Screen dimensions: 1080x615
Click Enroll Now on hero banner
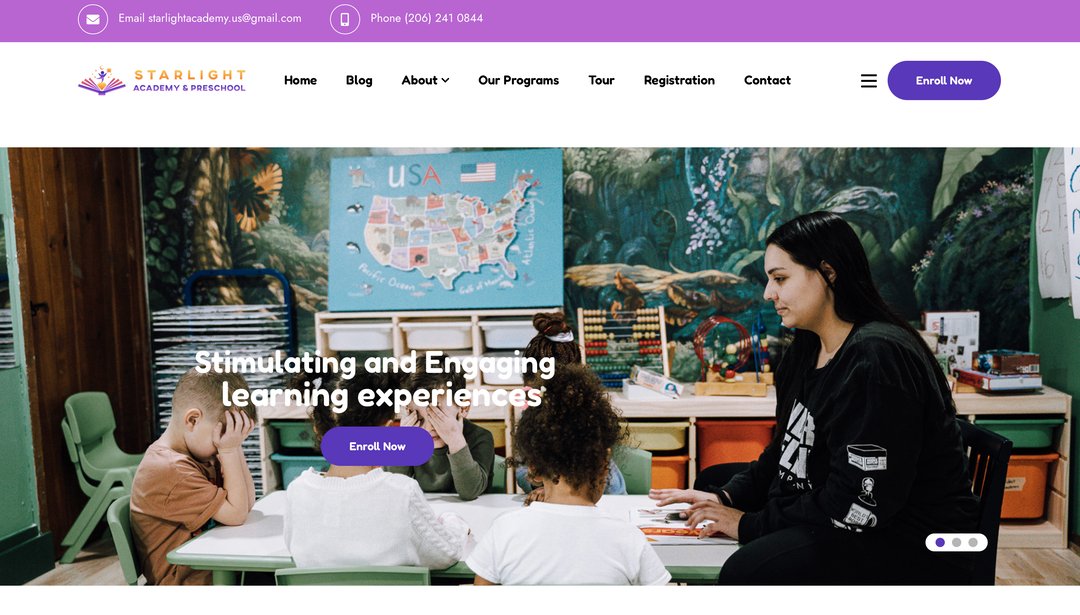[377, 446]
